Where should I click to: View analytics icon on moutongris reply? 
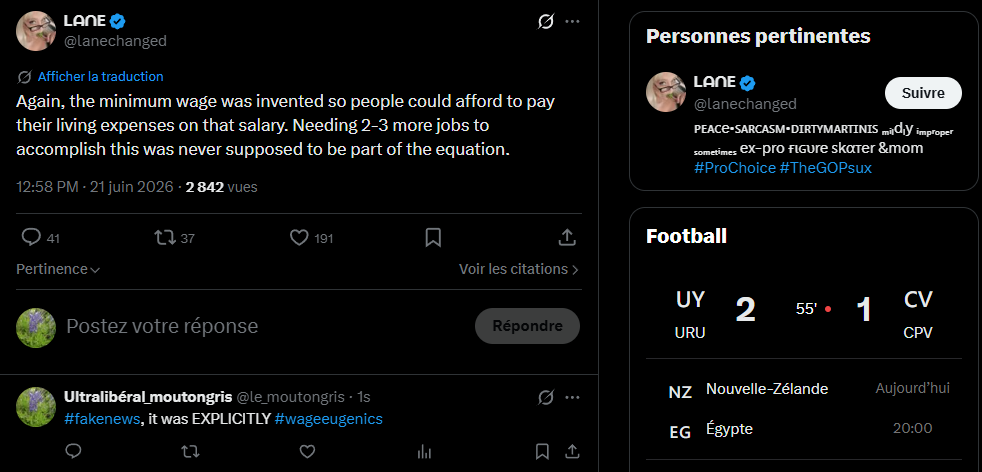point(424,451)
